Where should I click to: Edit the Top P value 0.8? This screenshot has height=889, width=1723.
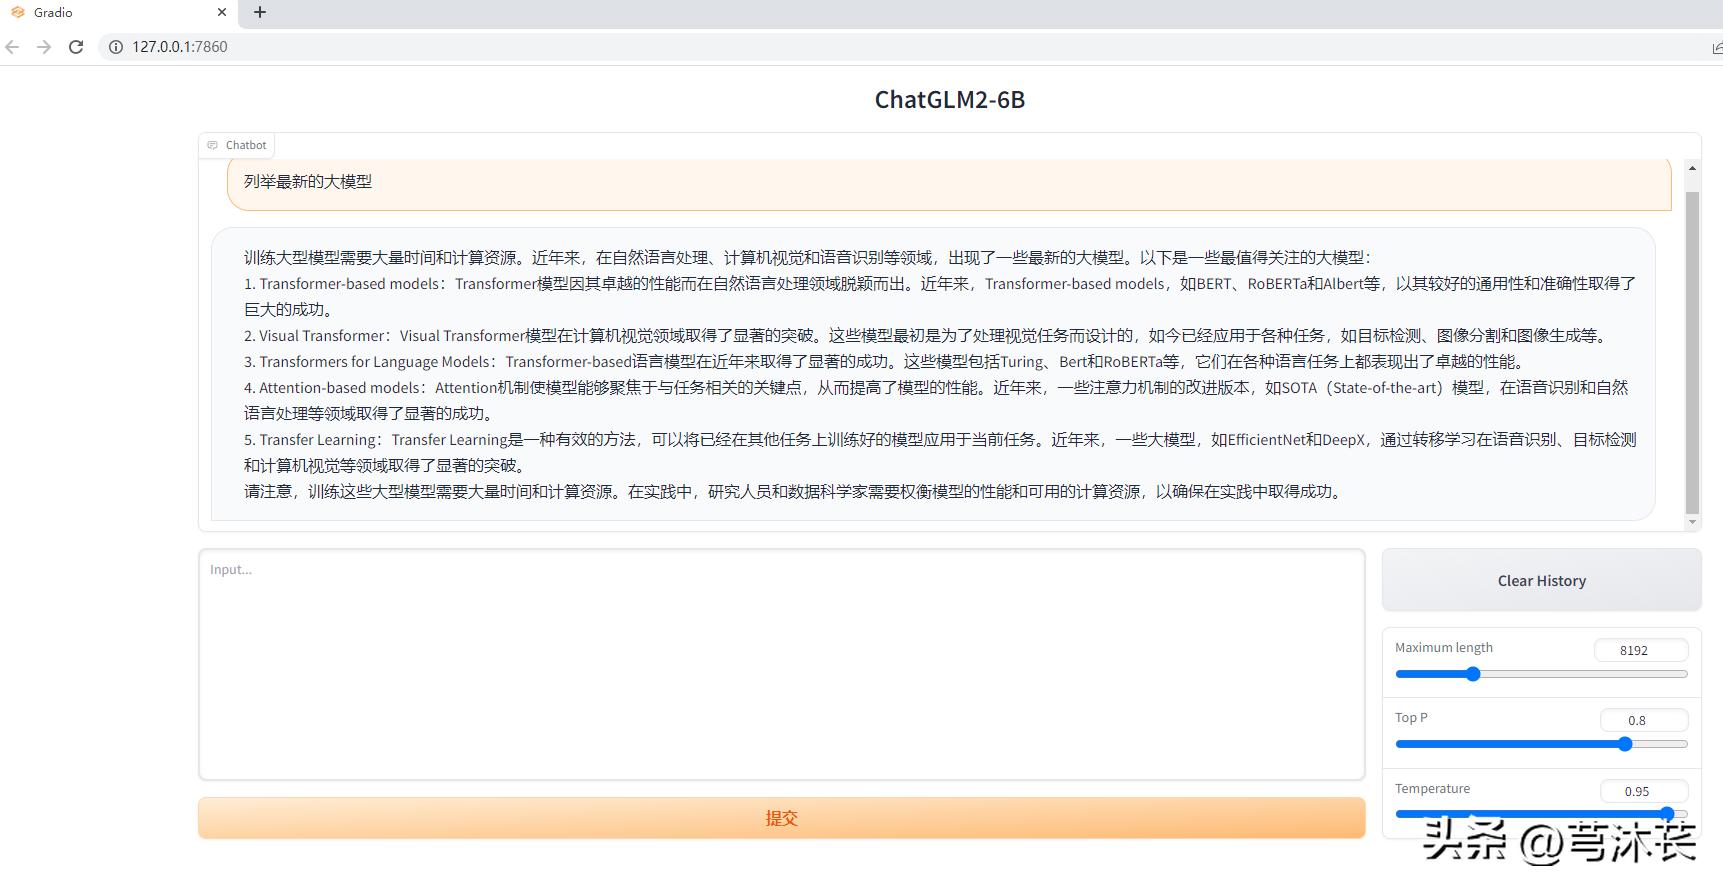pos(1644,720)
